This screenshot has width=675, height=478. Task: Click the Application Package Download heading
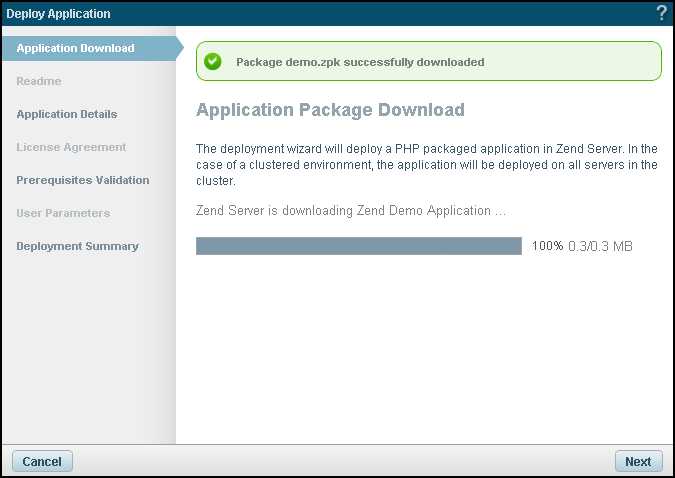pos(330,110)
